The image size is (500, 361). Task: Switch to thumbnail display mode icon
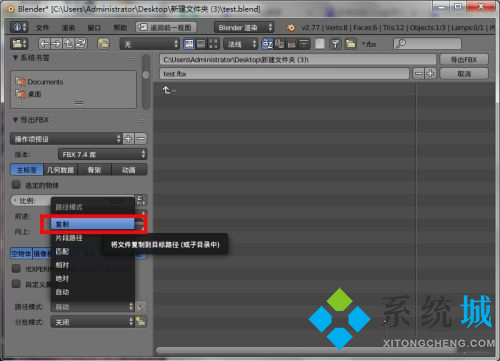tap(213, 44)
